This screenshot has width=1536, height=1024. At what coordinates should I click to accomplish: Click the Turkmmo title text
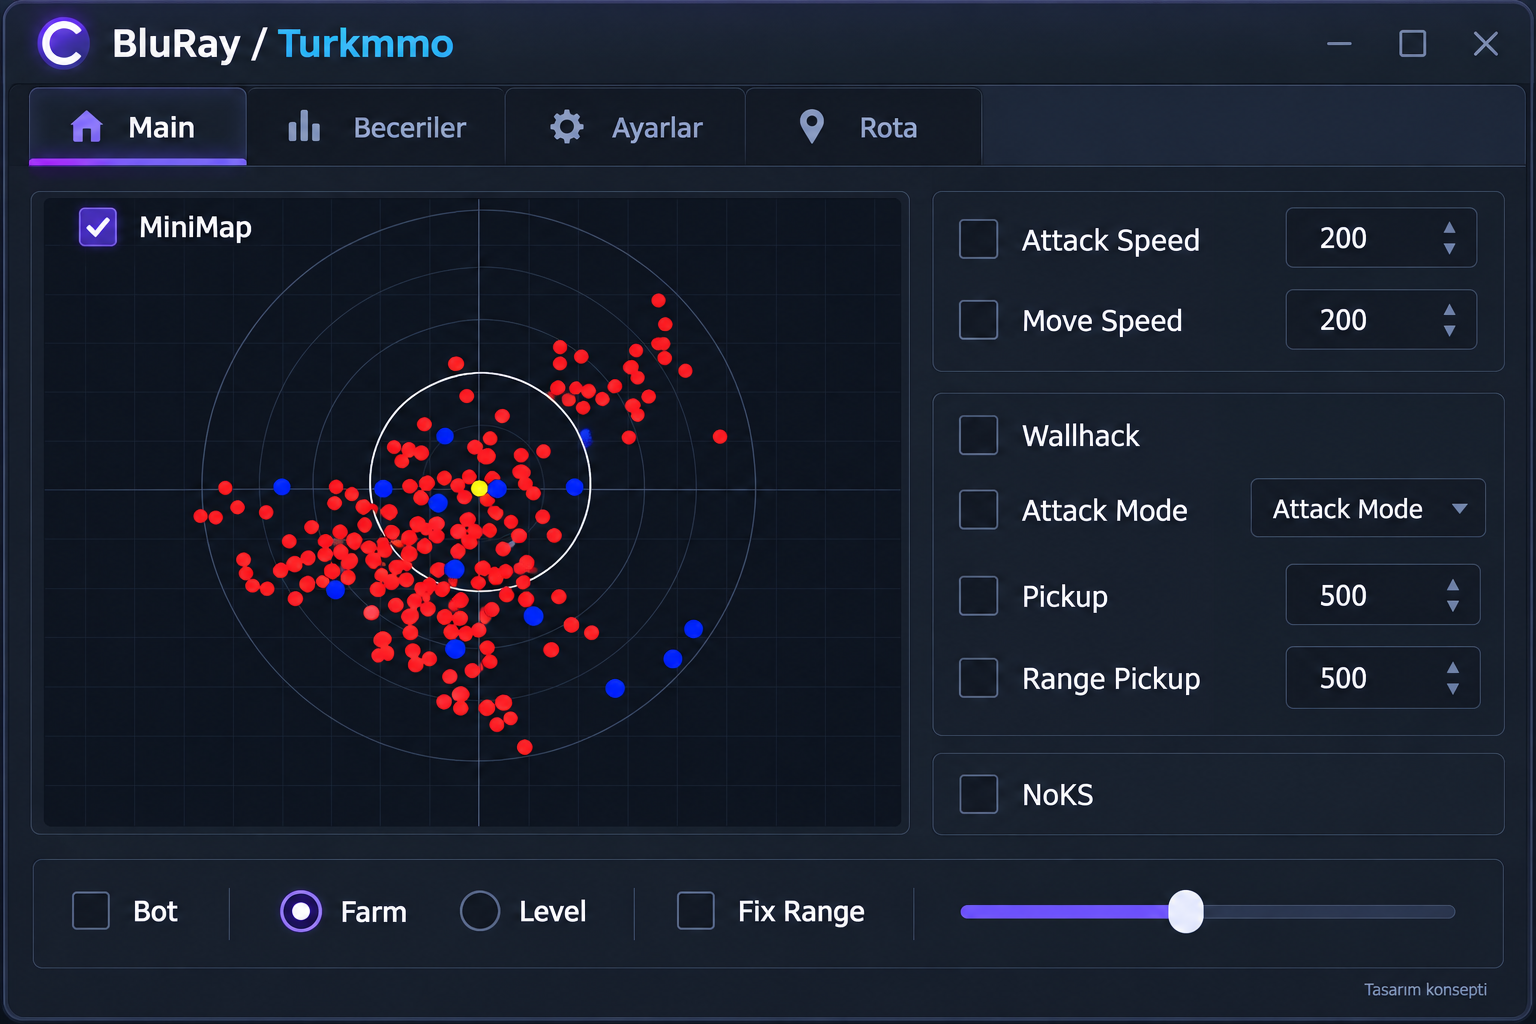(365, 44)
